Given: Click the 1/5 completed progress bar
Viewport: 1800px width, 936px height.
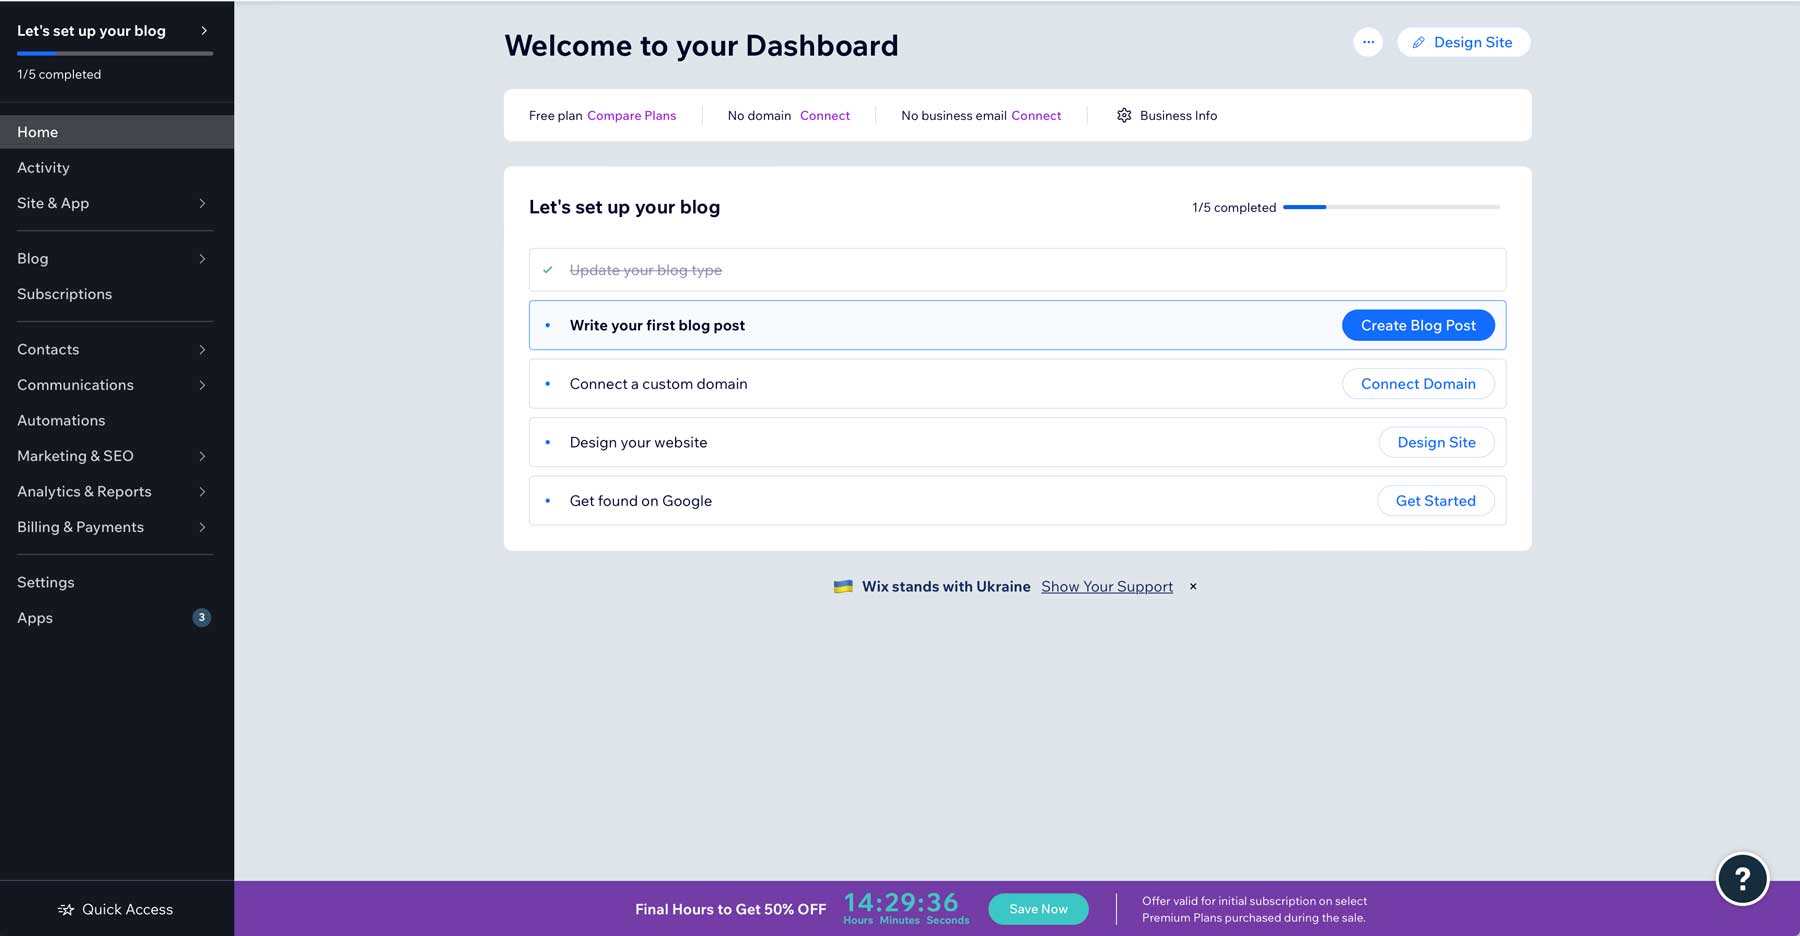Looking at the screenshot, I should (x=1390, y=207).
